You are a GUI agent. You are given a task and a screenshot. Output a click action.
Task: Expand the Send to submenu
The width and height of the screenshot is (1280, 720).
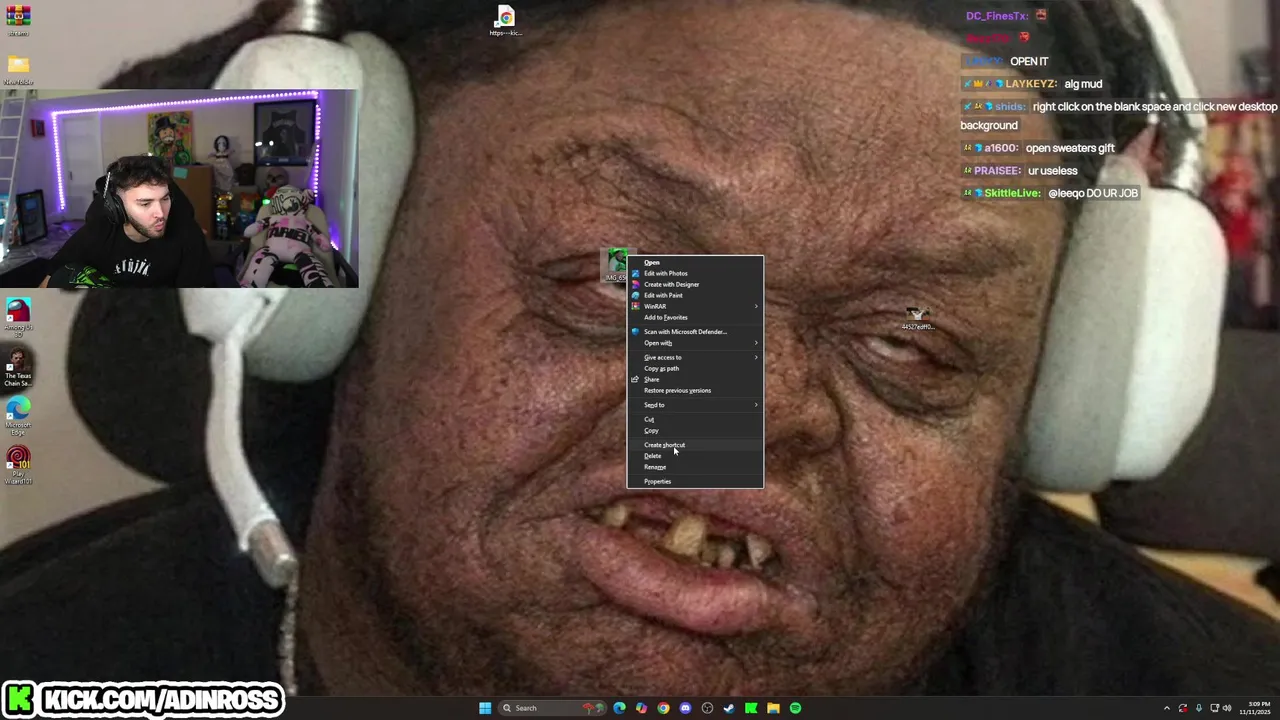click(695, 405)
